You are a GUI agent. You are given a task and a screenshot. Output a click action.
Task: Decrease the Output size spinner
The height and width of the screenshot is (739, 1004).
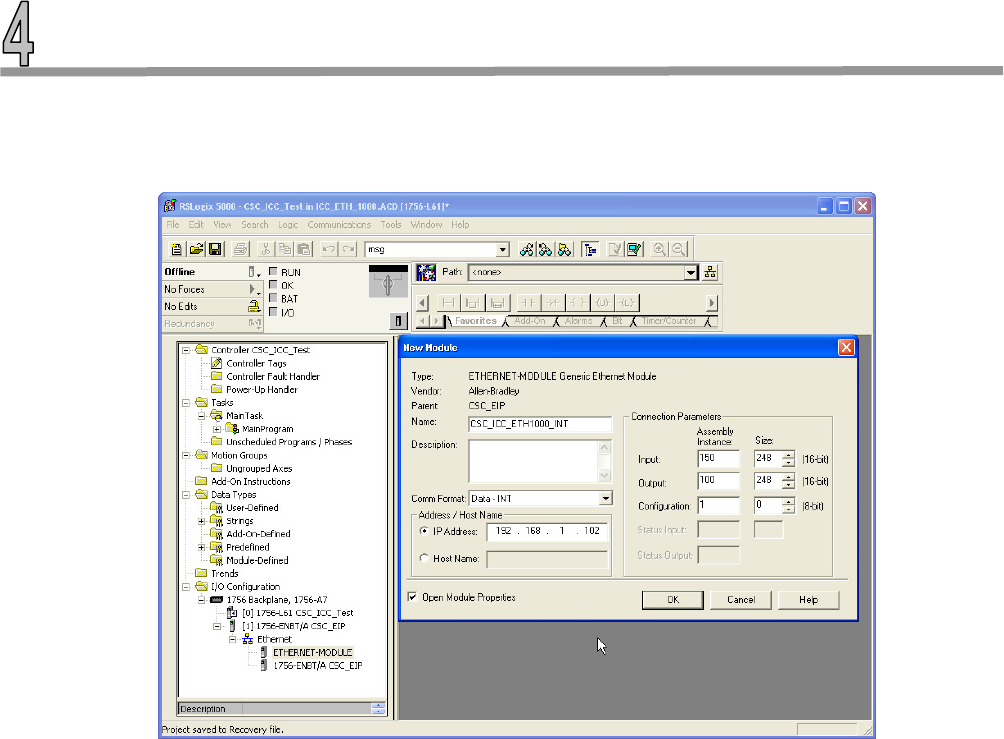click(x=788, y=485)
